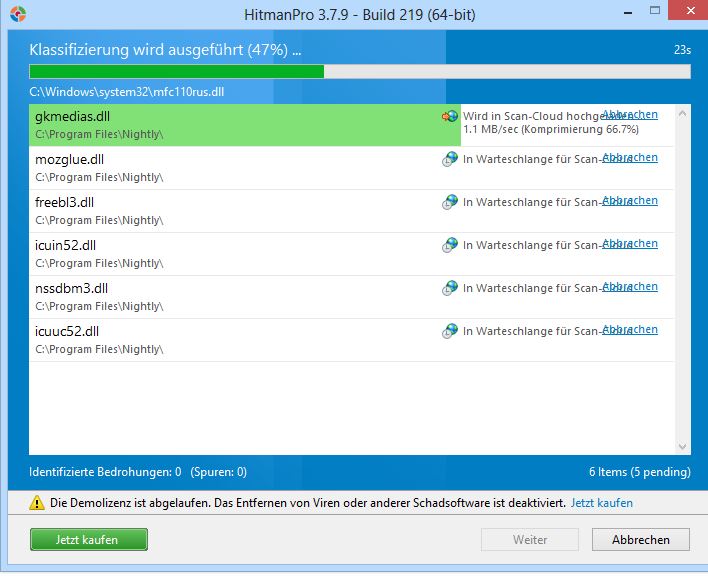Open the blue Jetzt kaufen link in license notice
The height and width of the screenshot is (576, 708).
click(x=601, y=503)
